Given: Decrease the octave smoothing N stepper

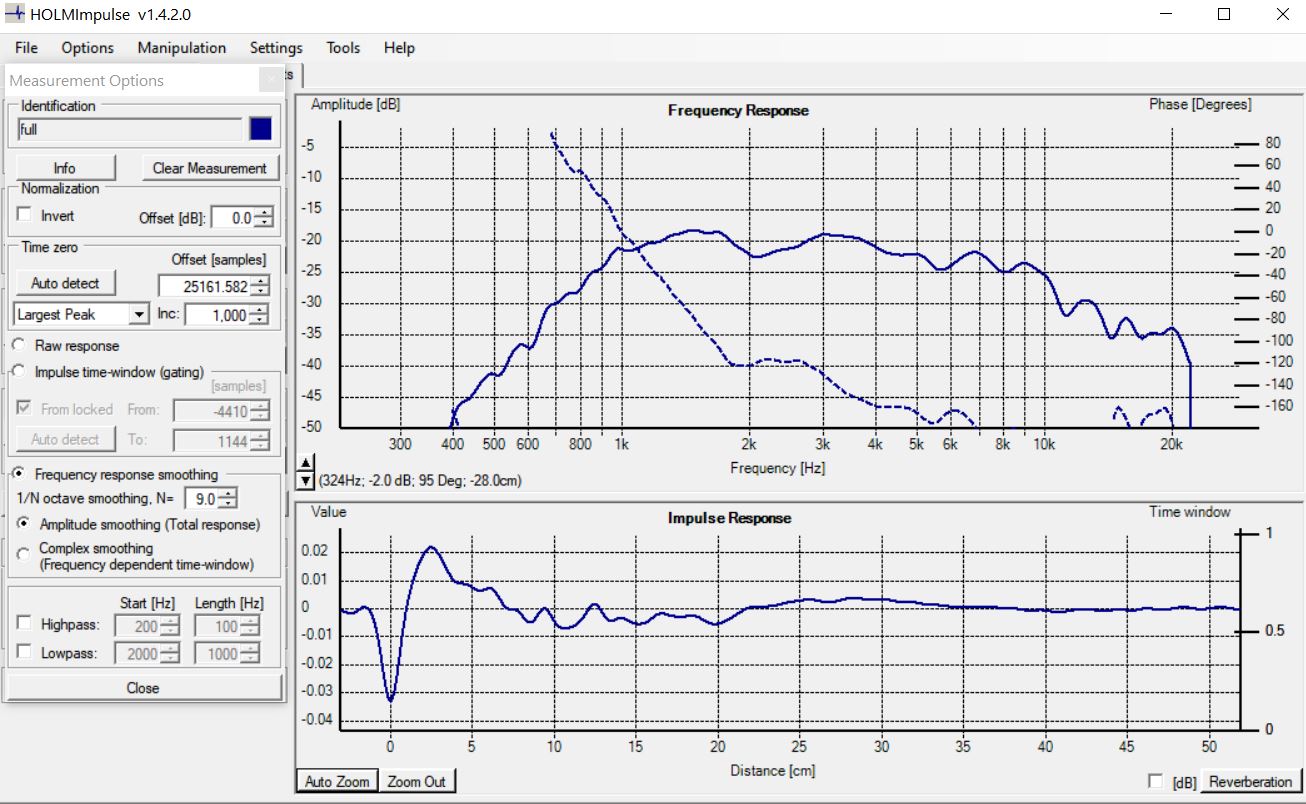Looking at the screenshot, I should pos(229,503).
